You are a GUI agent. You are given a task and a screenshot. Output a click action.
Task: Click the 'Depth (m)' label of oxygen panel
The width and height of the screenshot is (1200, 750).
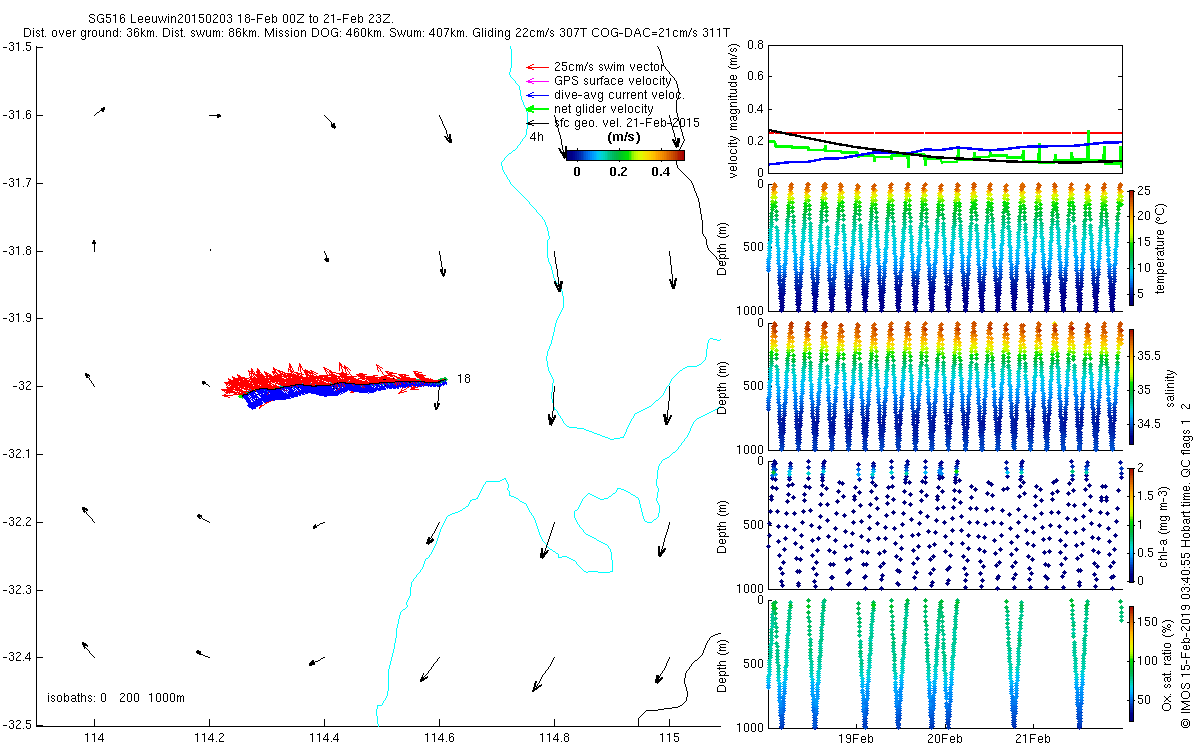point(724,664)
